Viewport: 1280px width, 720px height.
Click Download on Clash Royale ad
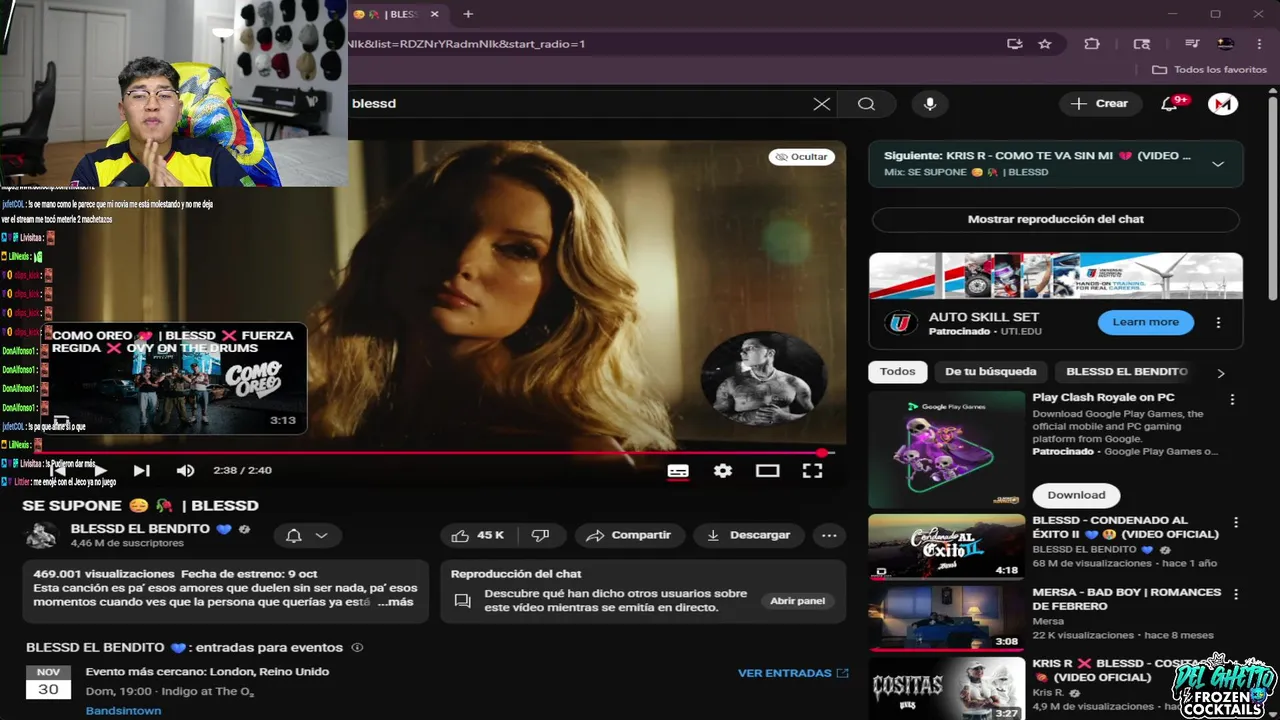pyautogui.click(x=1076, y=495)
